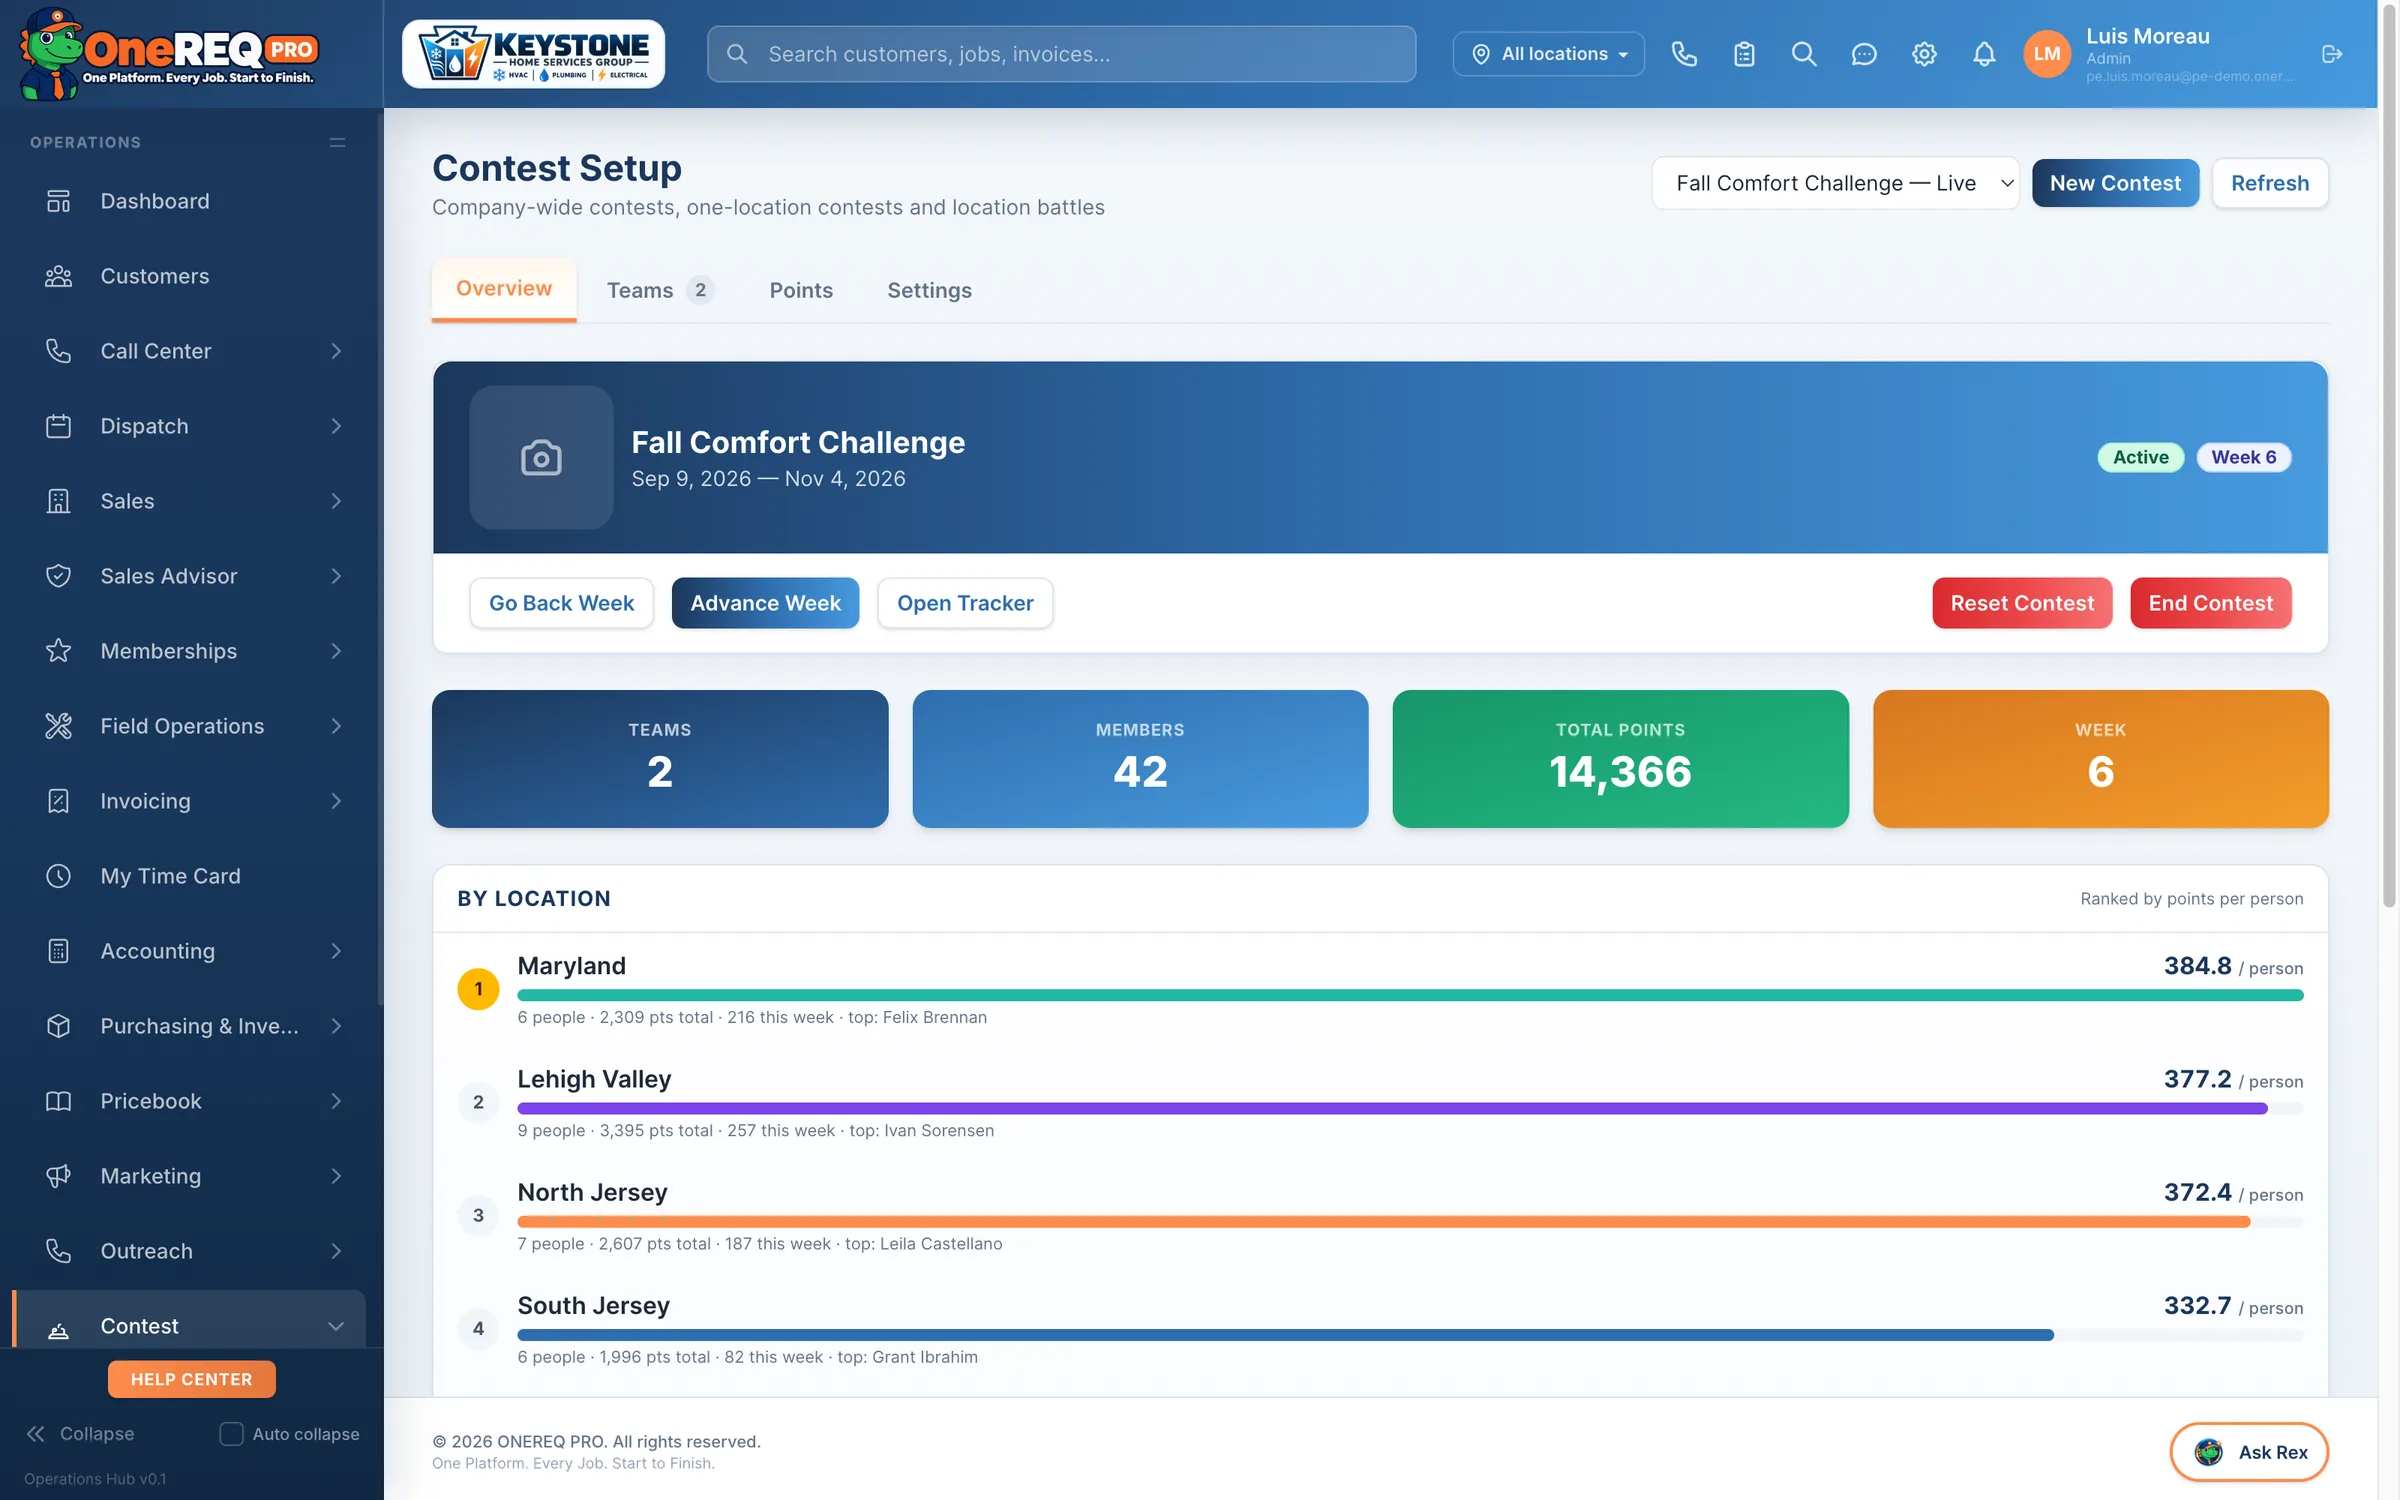Click the search customers input field

1061,54
